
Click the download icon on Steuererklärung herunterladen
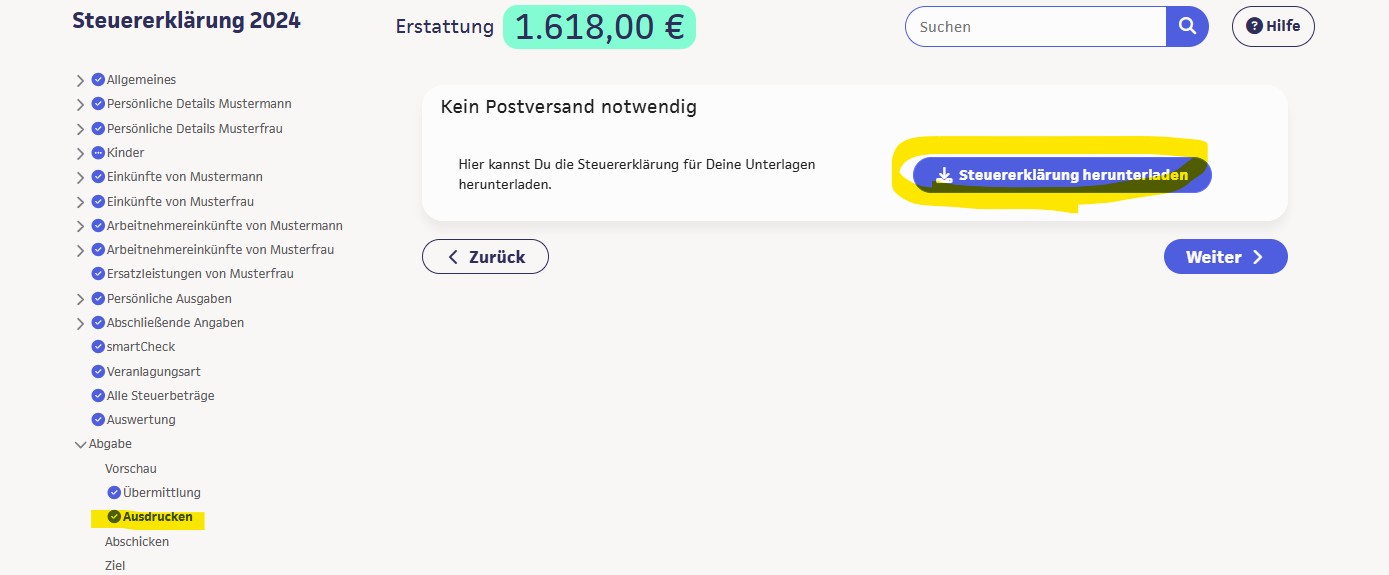pos(944,175)
